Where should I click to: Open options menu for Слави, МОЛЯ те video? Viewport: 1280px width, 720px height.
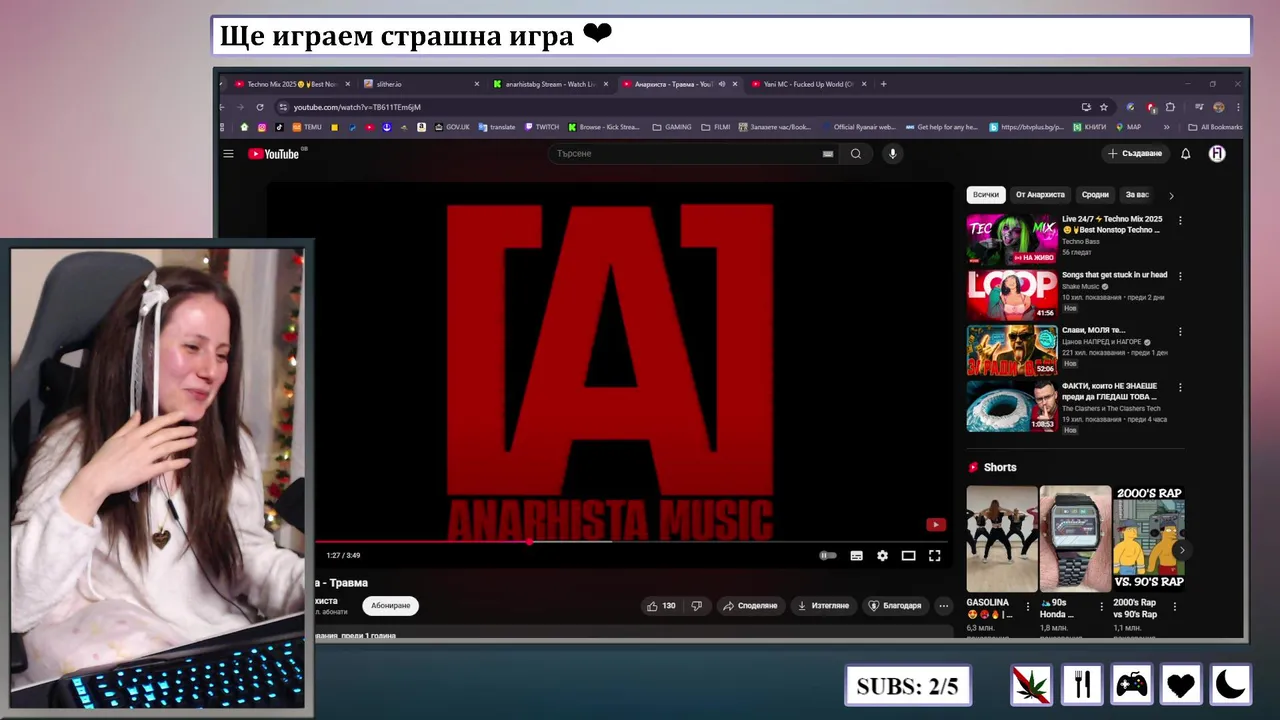pos(1180,332)
